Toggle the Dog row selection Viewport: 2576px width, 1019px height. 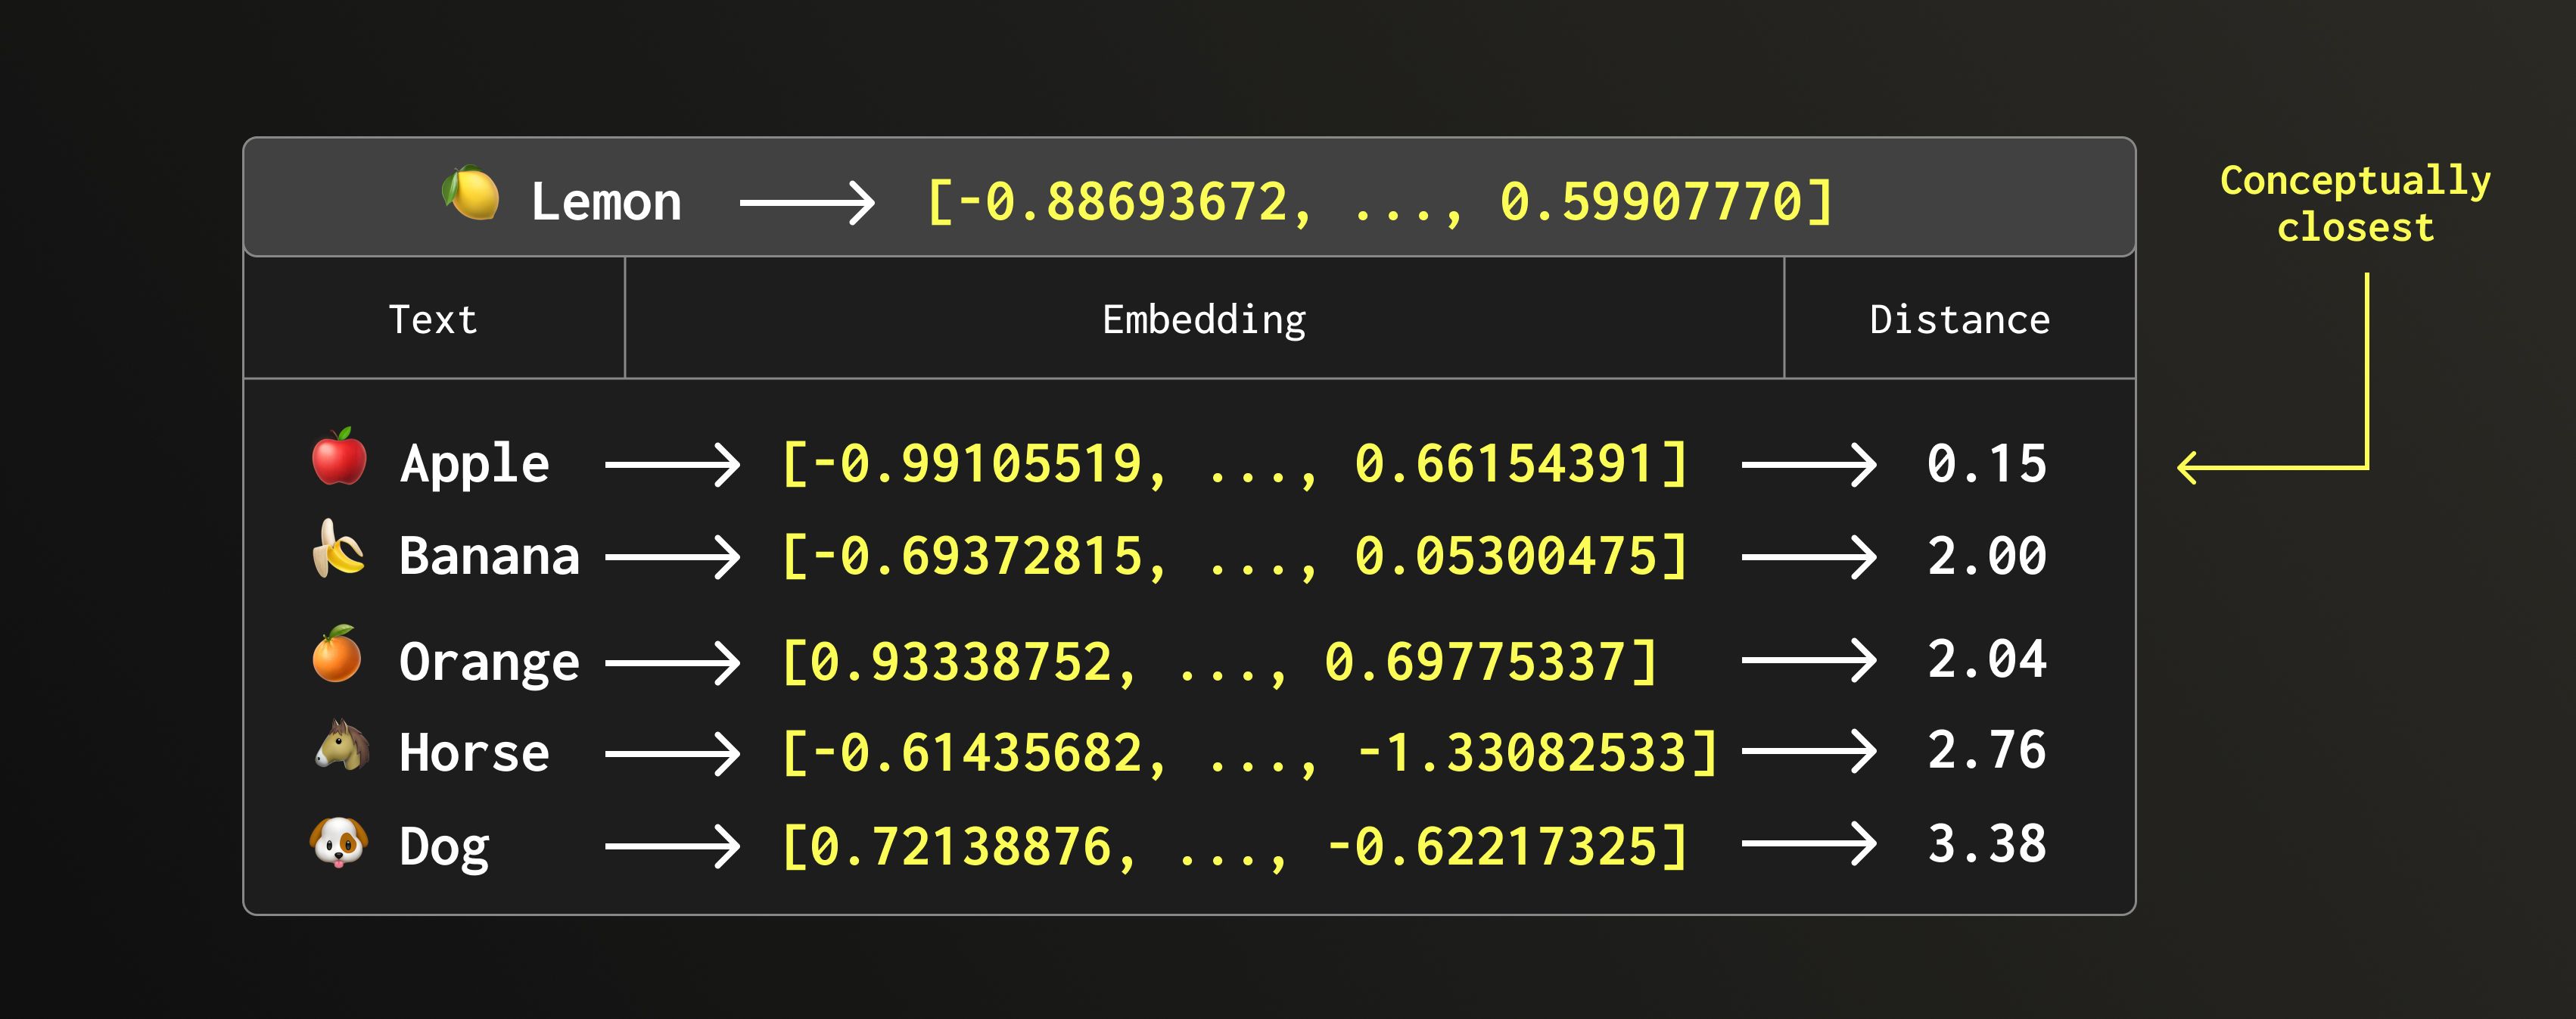pos(443,843)
